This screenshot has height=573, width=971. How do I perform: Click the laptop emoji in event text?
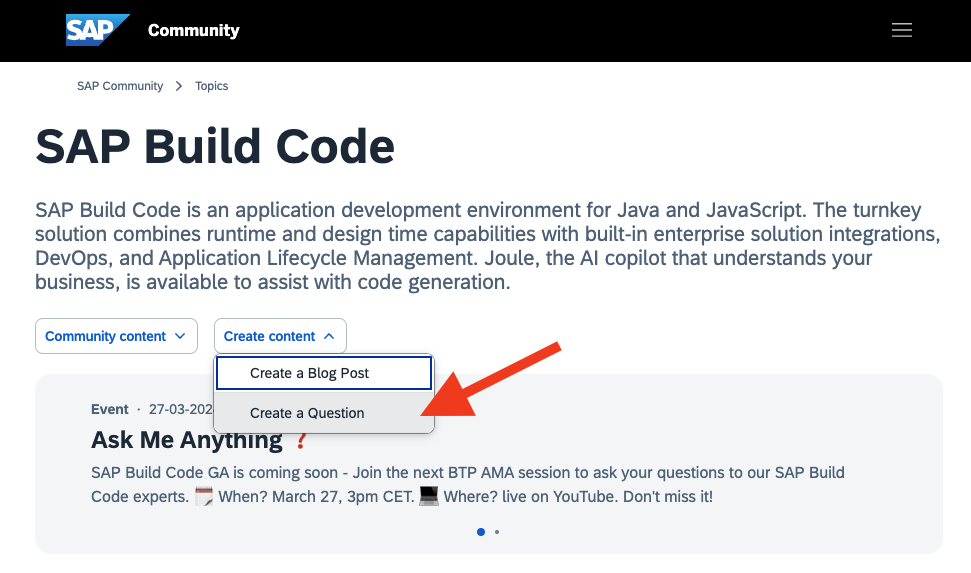[x=429, y=496]
